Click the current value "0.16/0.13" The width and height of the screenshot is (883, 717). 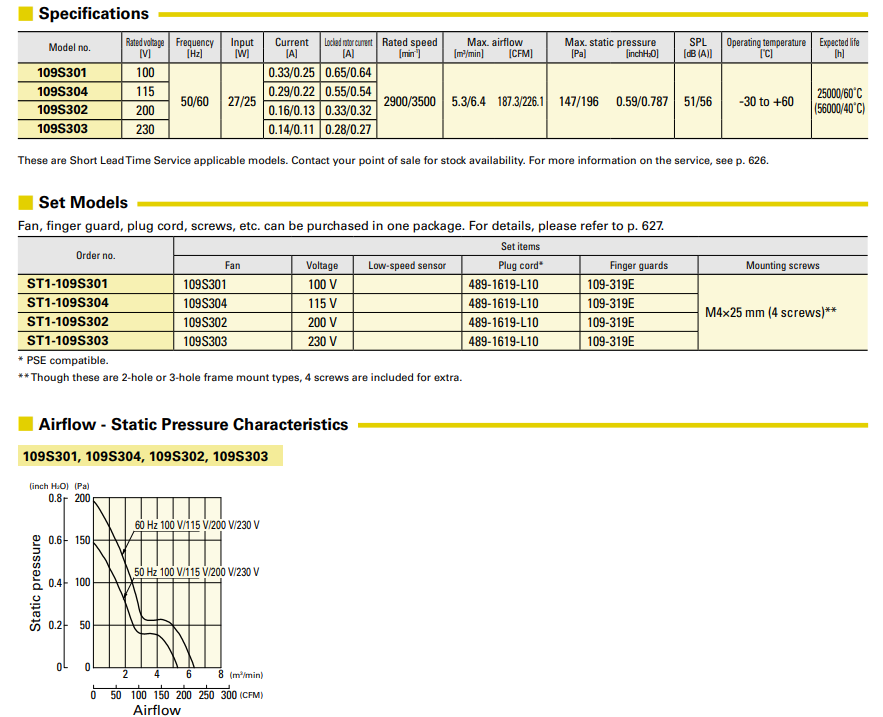pos(292,110)
